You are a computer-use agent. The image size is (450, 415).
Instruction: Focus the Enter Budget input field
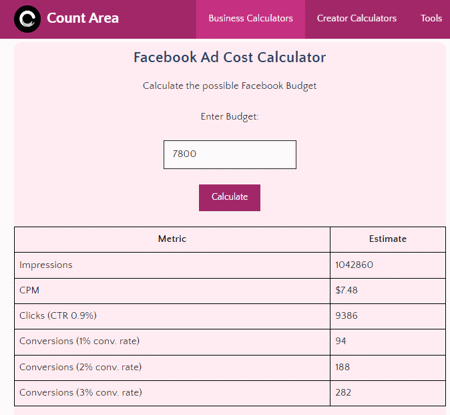tap(230, 154)
